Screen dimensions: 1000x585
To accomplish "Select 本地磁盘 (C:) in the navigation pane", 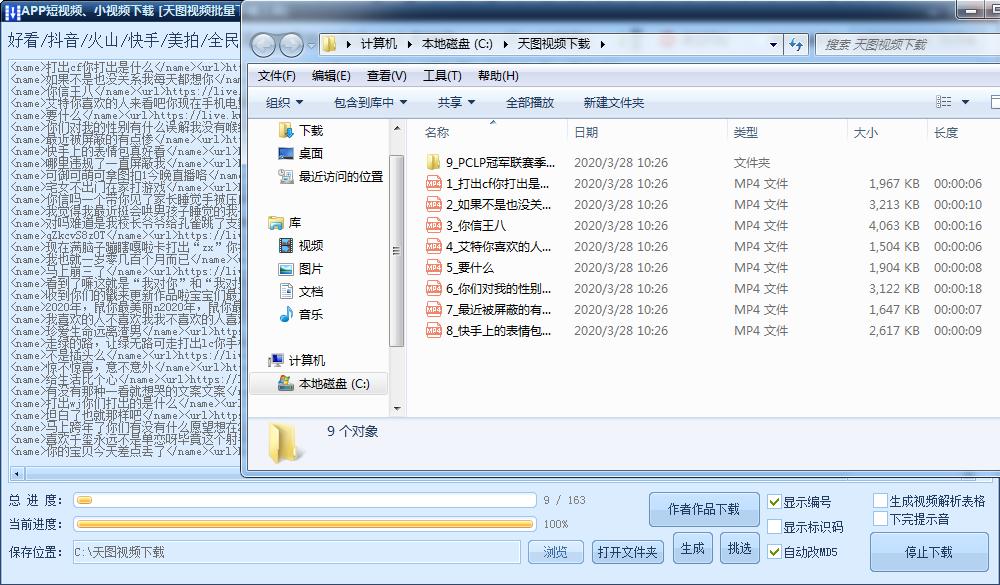I will 324,383.
